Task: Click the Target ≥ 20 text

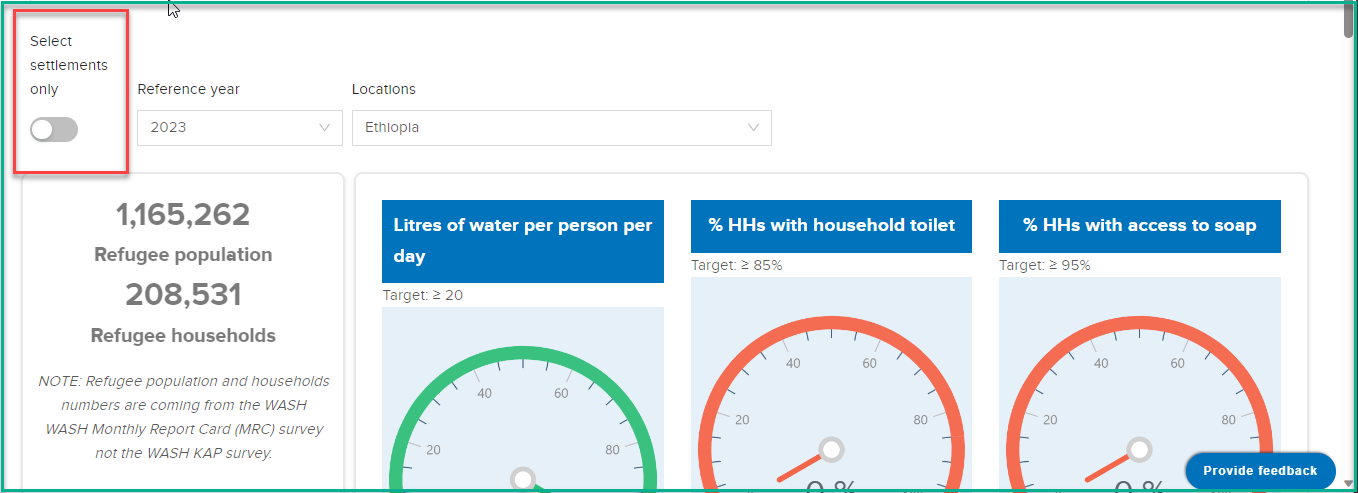Action: pyautogui.click(x=423, y=295)
